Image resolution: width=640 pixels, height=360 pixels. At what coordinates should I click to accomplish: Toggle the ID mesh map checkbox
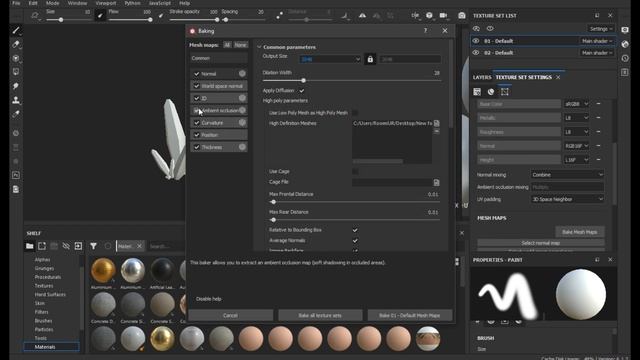[x=196, y=98]
